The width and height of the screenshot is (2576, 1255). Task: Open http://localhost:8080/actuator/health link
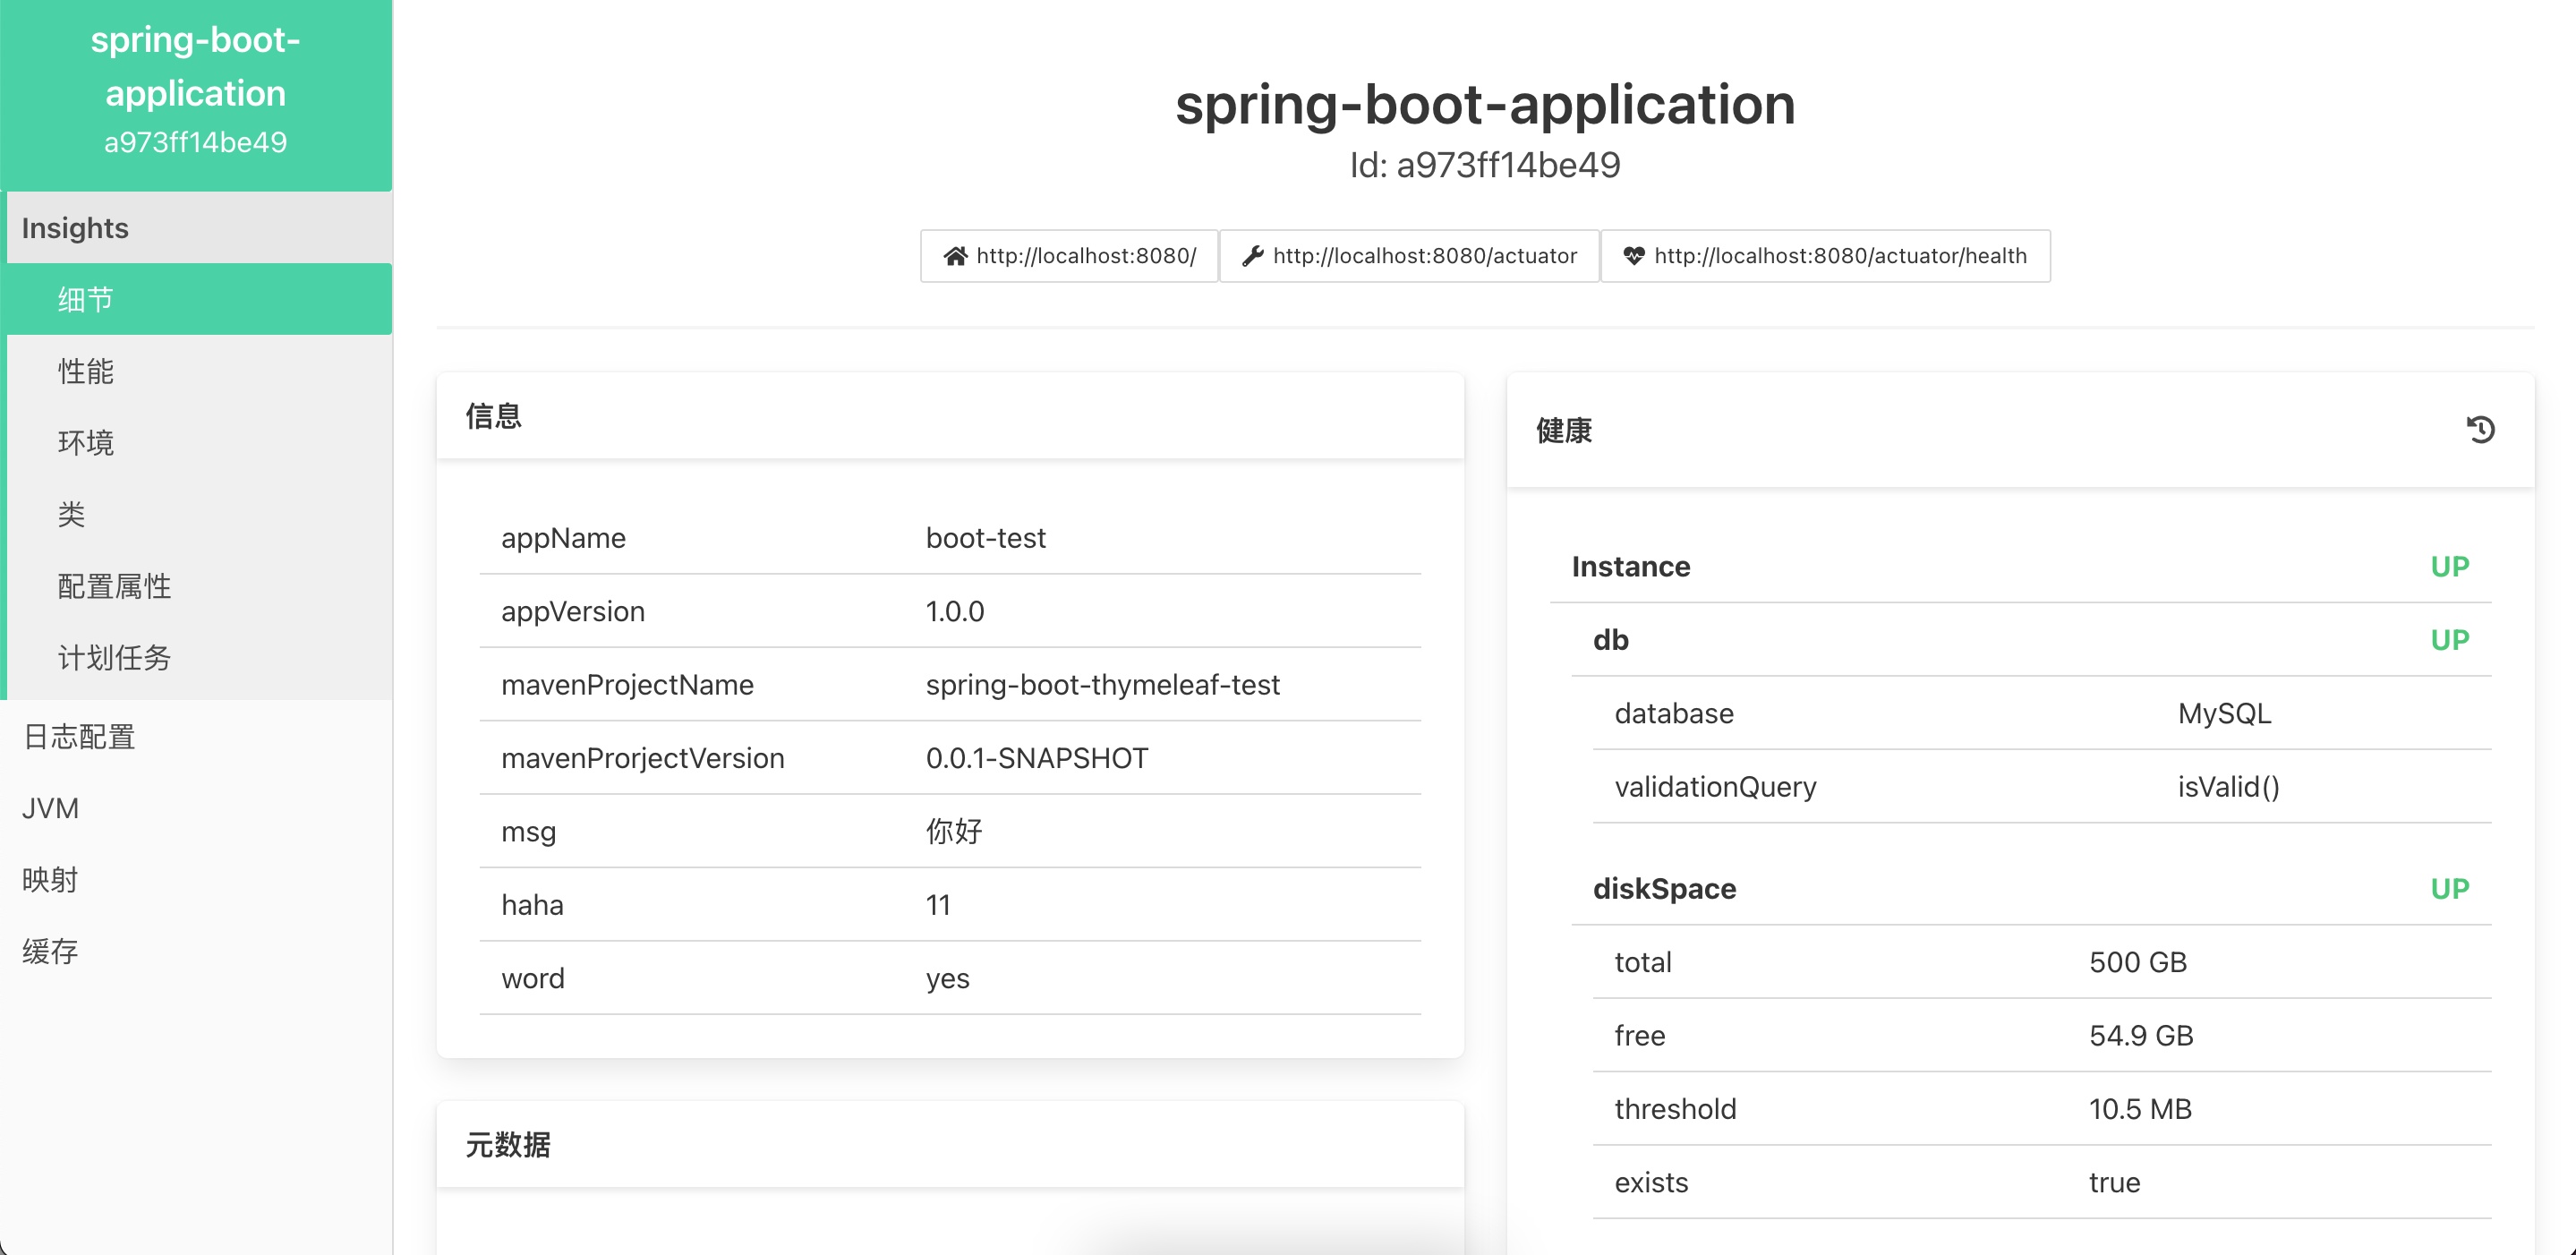pos(1839,256)
